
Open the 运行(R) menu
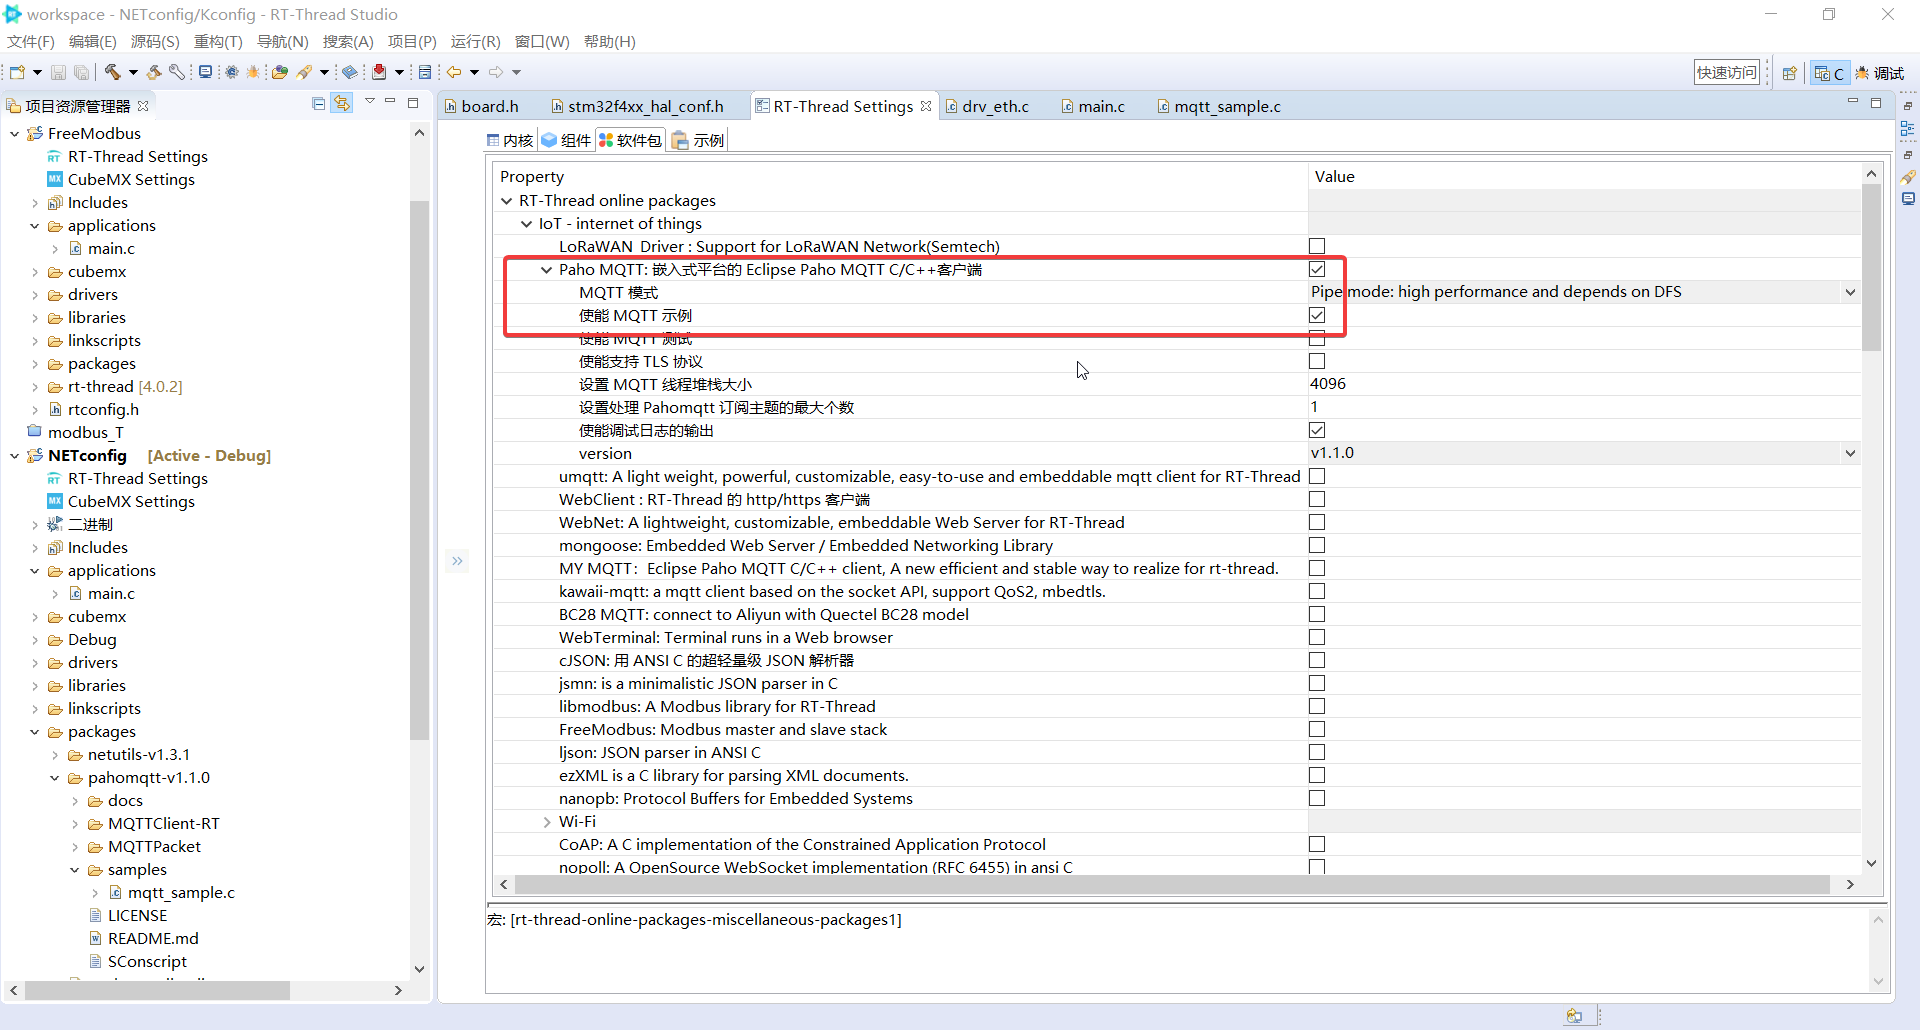[x=475, y=41]
